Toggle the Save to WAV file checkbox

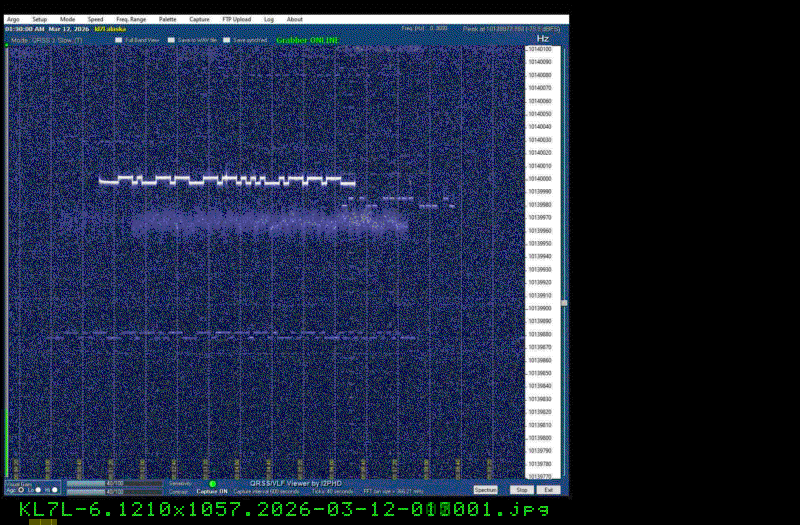(x=171, y=40)
